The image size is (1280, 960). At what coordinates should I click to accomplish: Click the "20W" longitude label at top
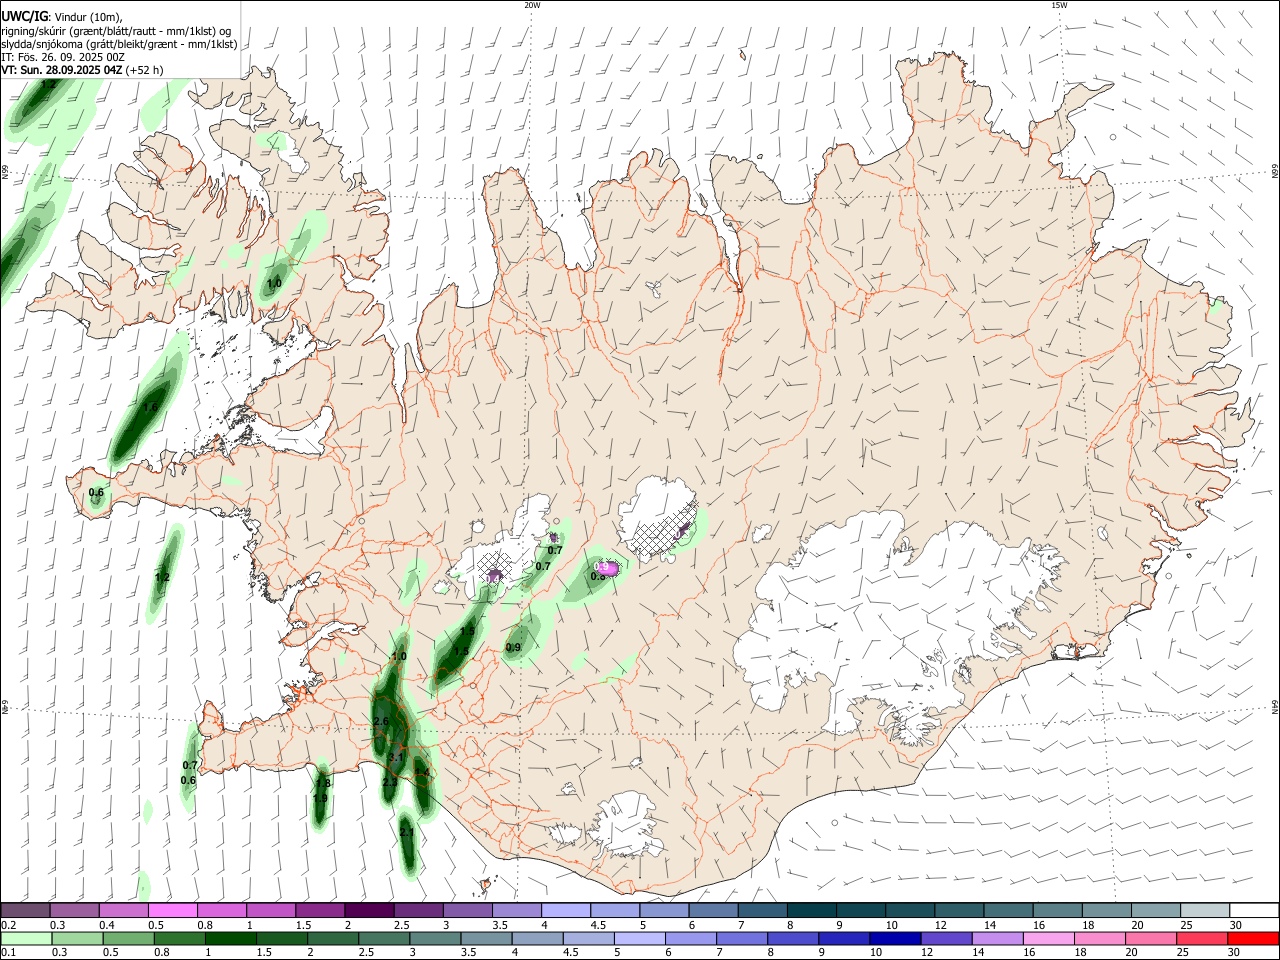[x=532, y=5]
